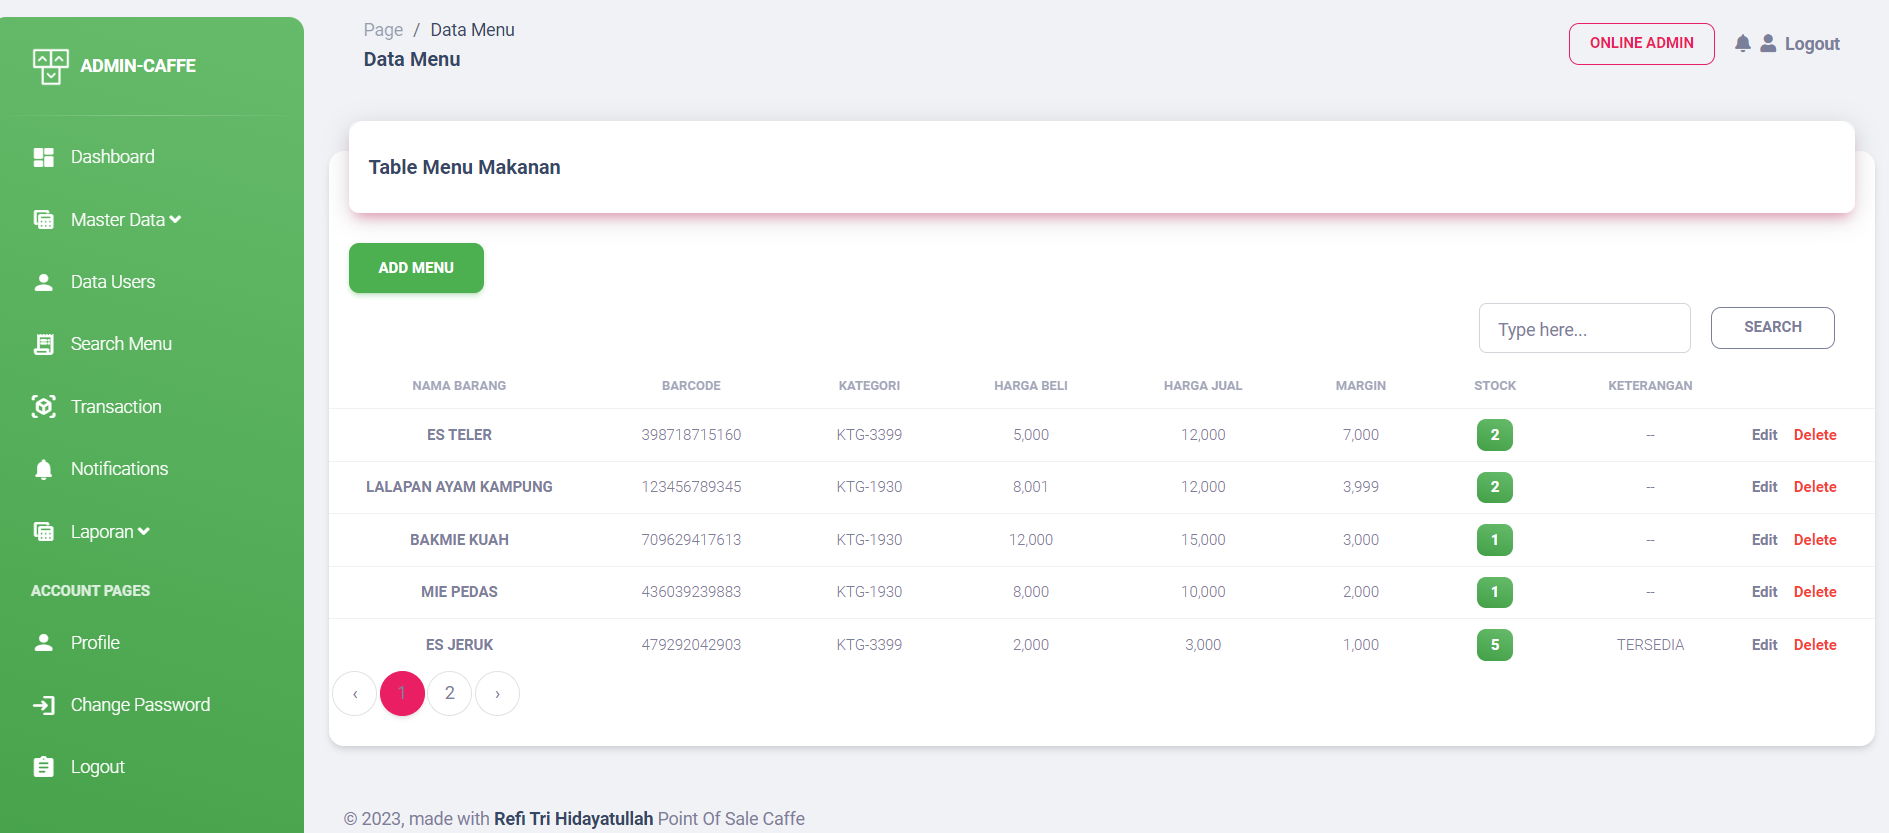Viewport: 1889px width, 833px height.
Task: Click the NAMA BARANG column header
Action: point(459,386)
